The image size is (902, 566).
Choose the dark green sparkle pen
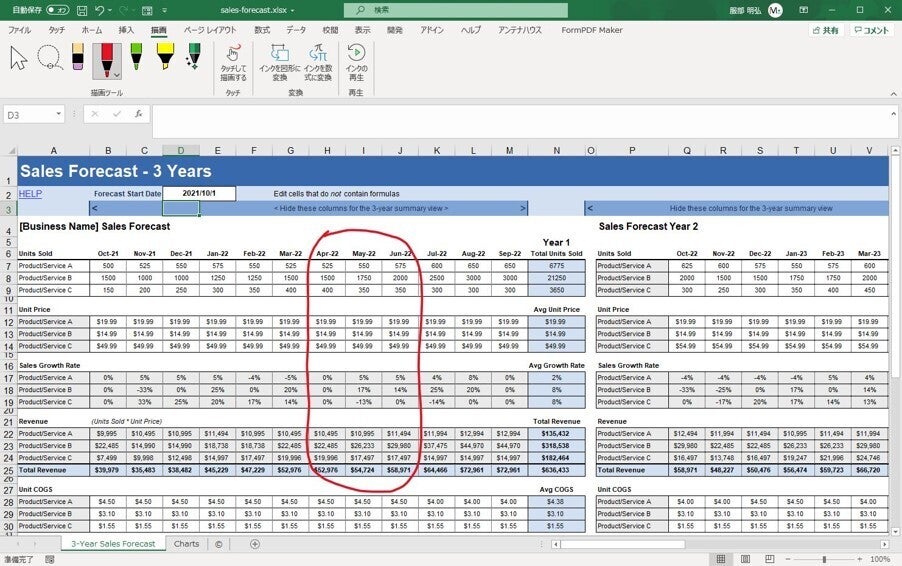[x=194, y=58]
